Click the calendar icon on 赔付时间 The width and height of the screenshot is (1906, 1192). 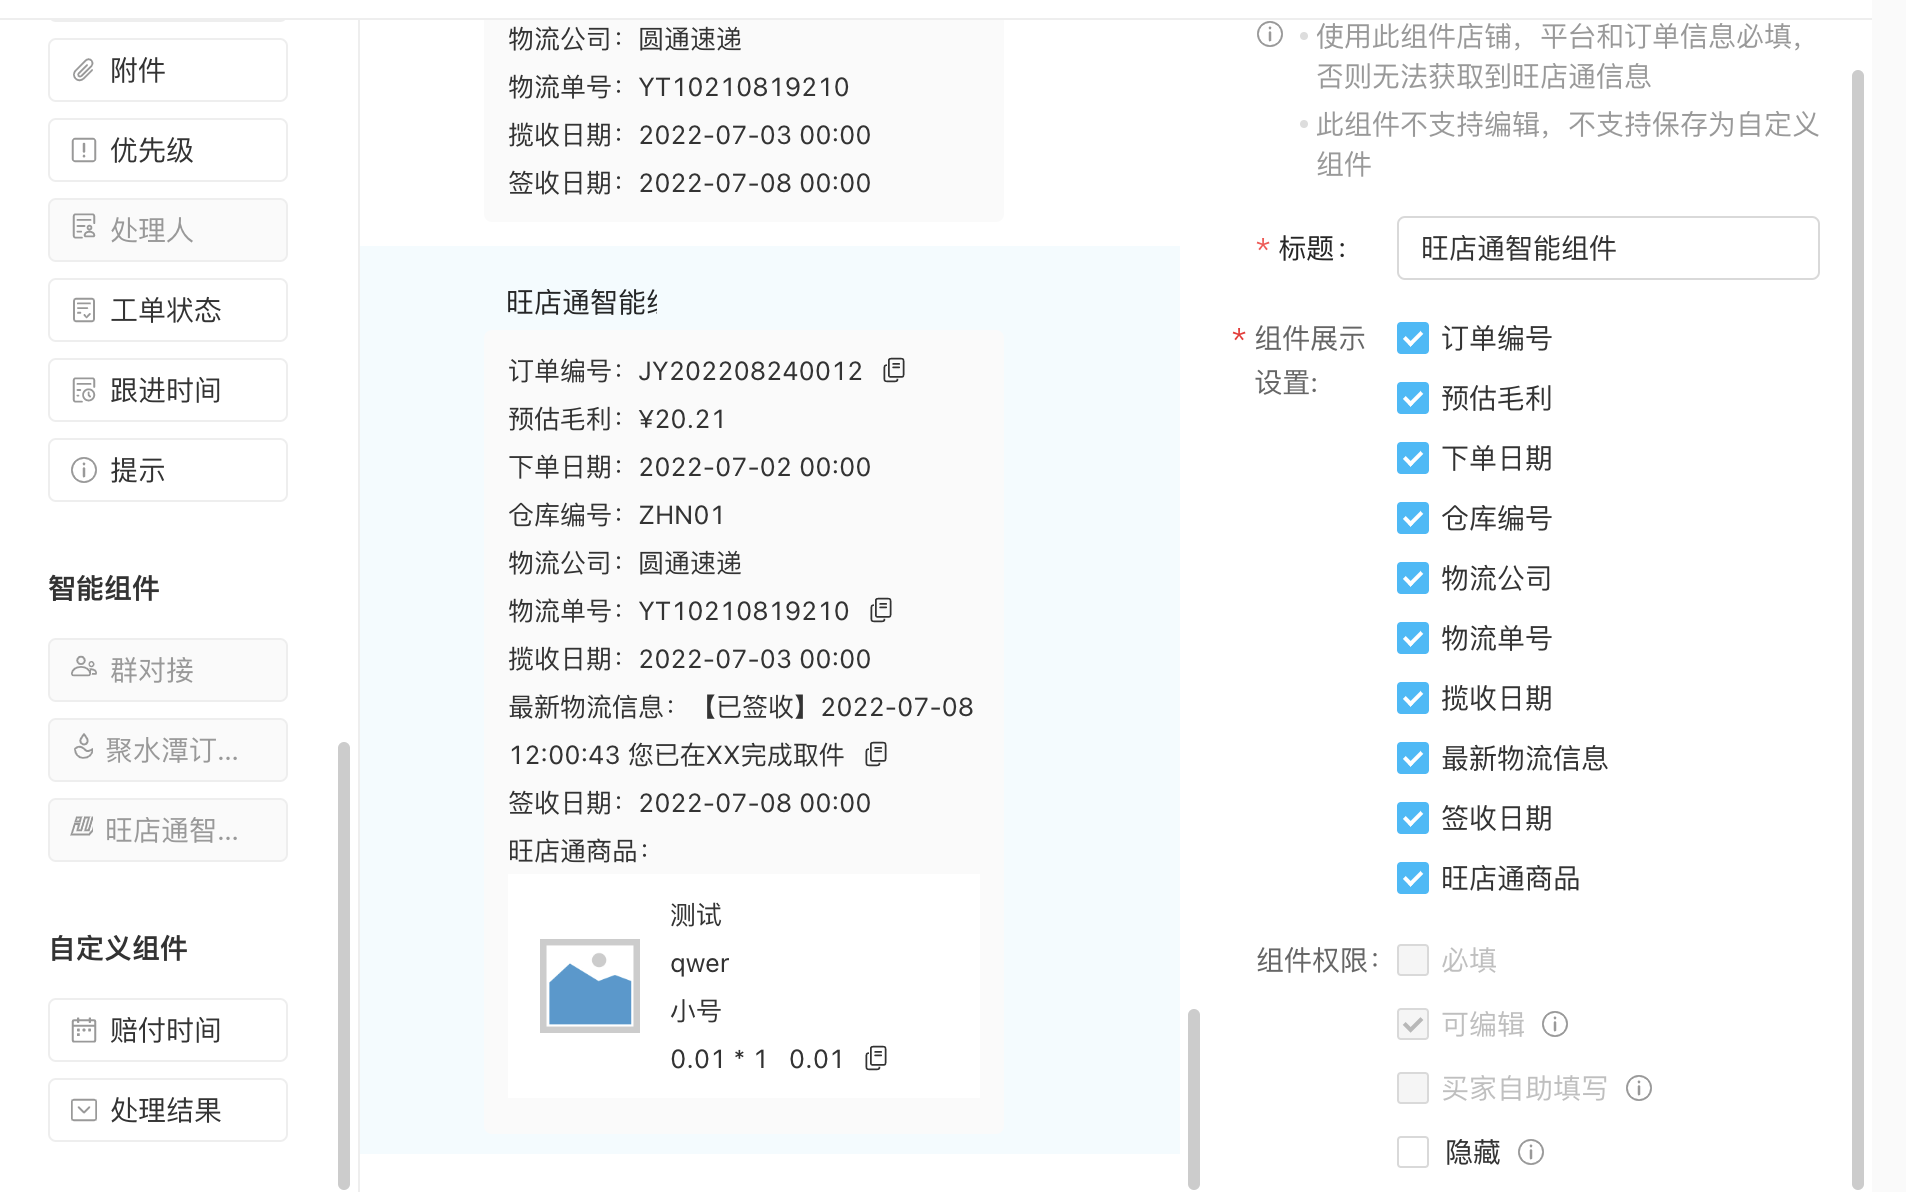84,1030
